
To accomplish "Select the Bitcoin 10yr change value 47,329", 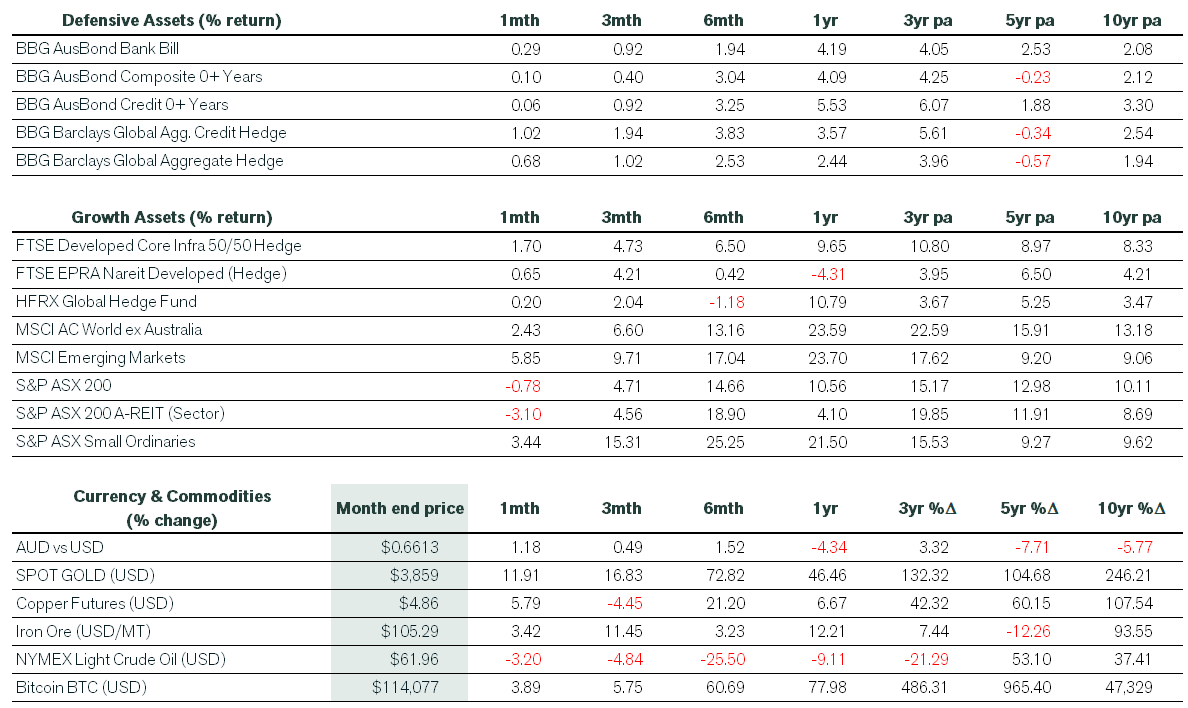I will pos(1131,687).
